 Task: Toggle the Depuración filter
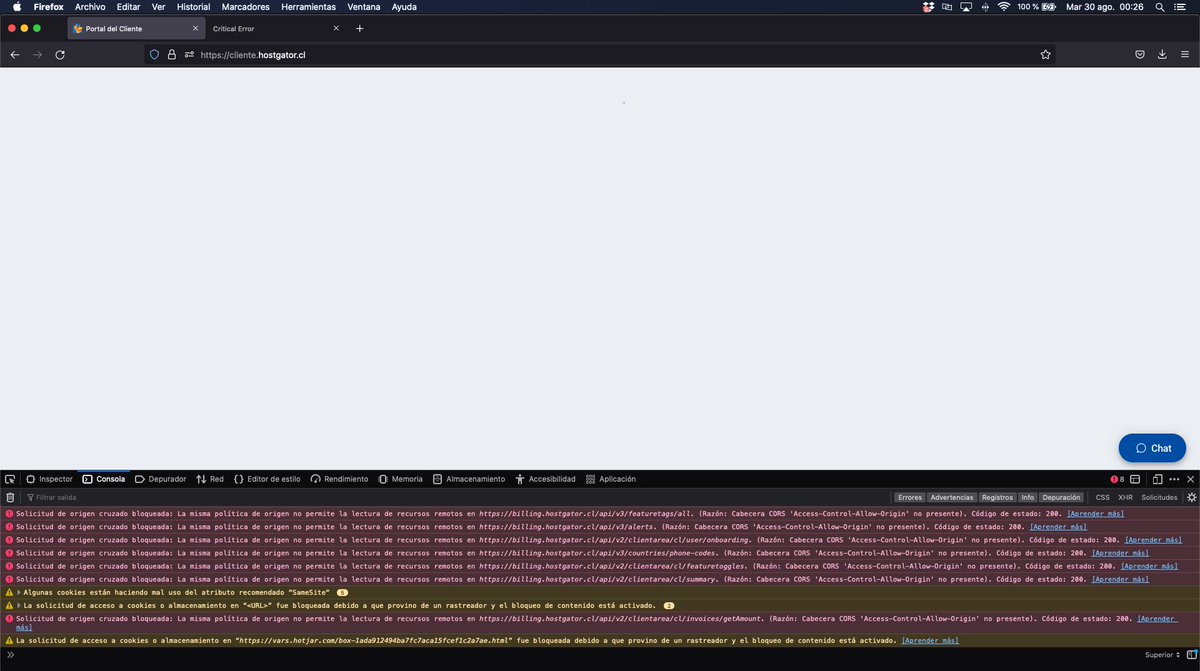pyautogui.click(x=1061, y=497)
